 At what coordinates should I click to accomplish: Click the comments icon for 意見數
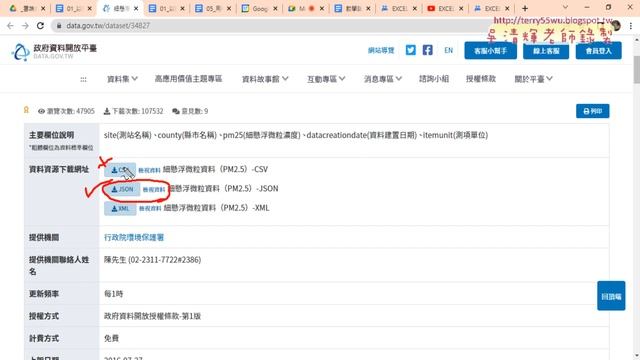click(x=176, y=111)
